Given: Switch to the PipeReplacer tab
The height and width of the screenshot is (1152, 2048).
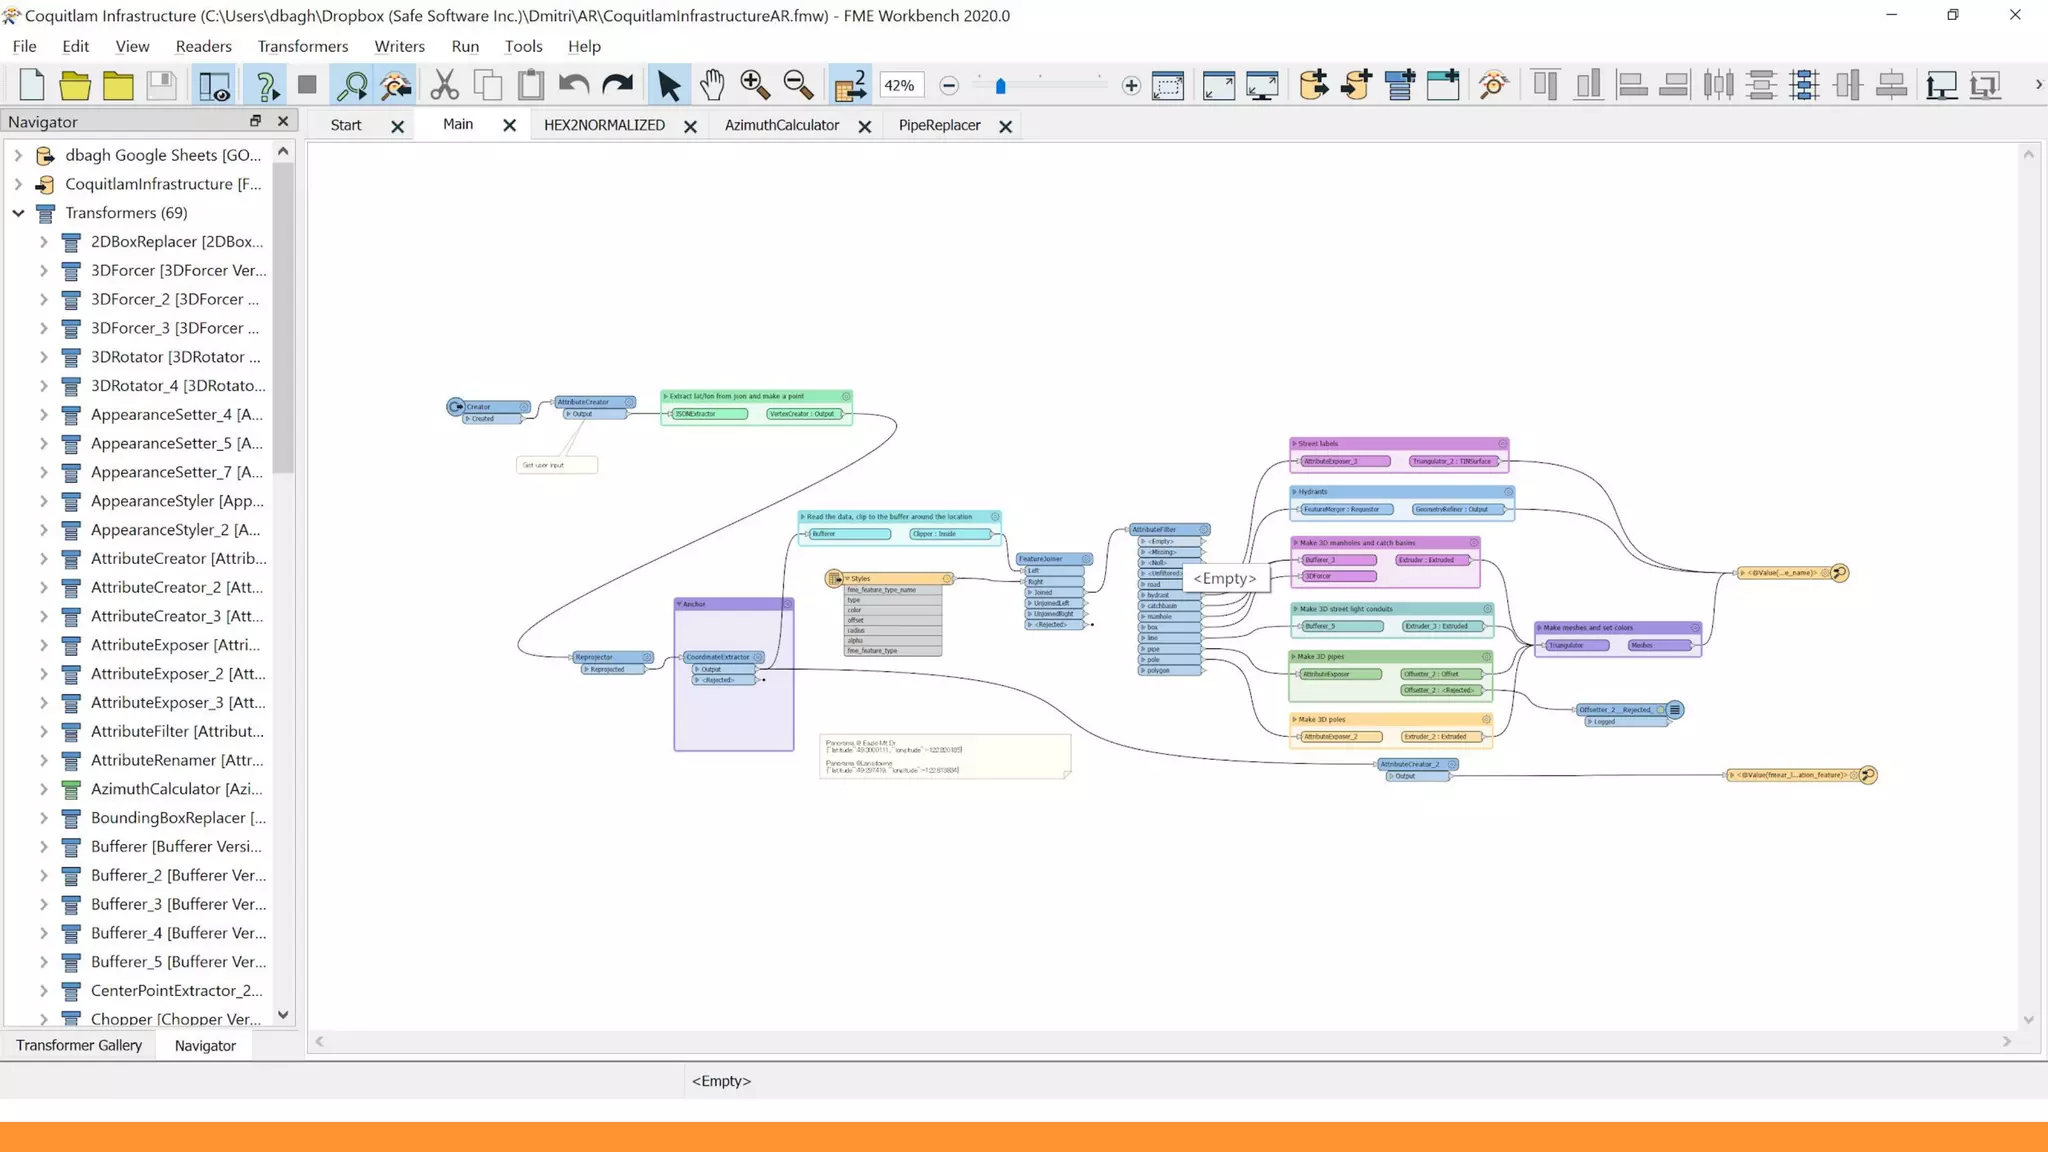Looking at the screenshot, I should (938, 125).
